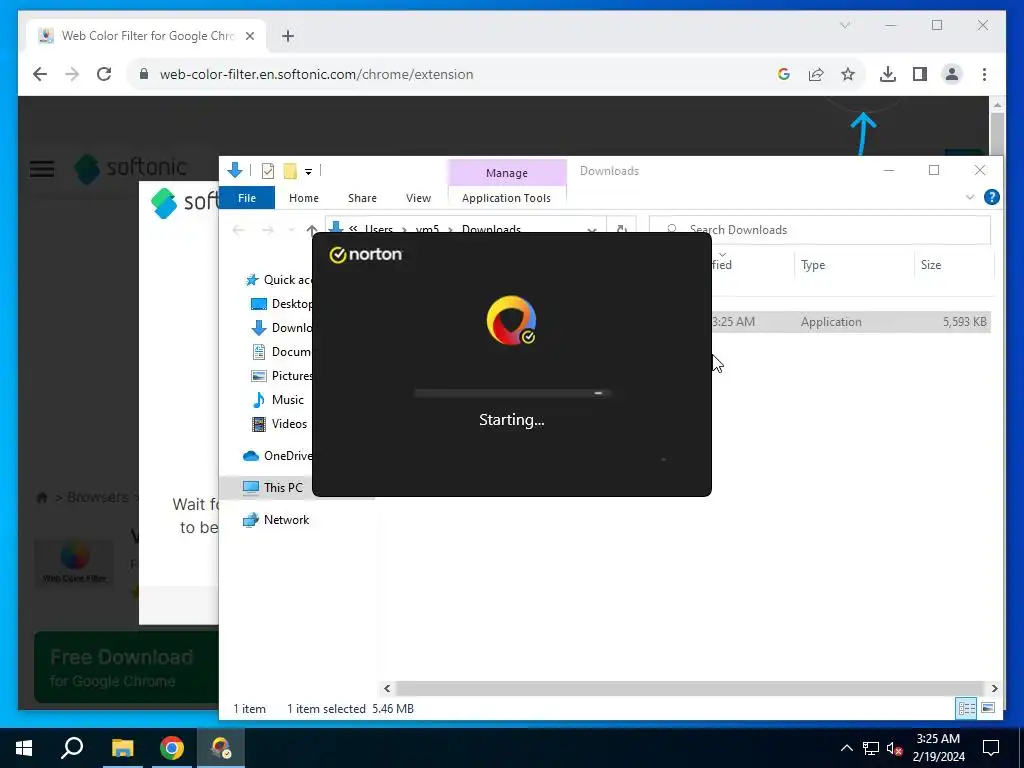Viewport: 1024px width, 768px height.
Task: Select Manage contextual tab
Action: 507,173
